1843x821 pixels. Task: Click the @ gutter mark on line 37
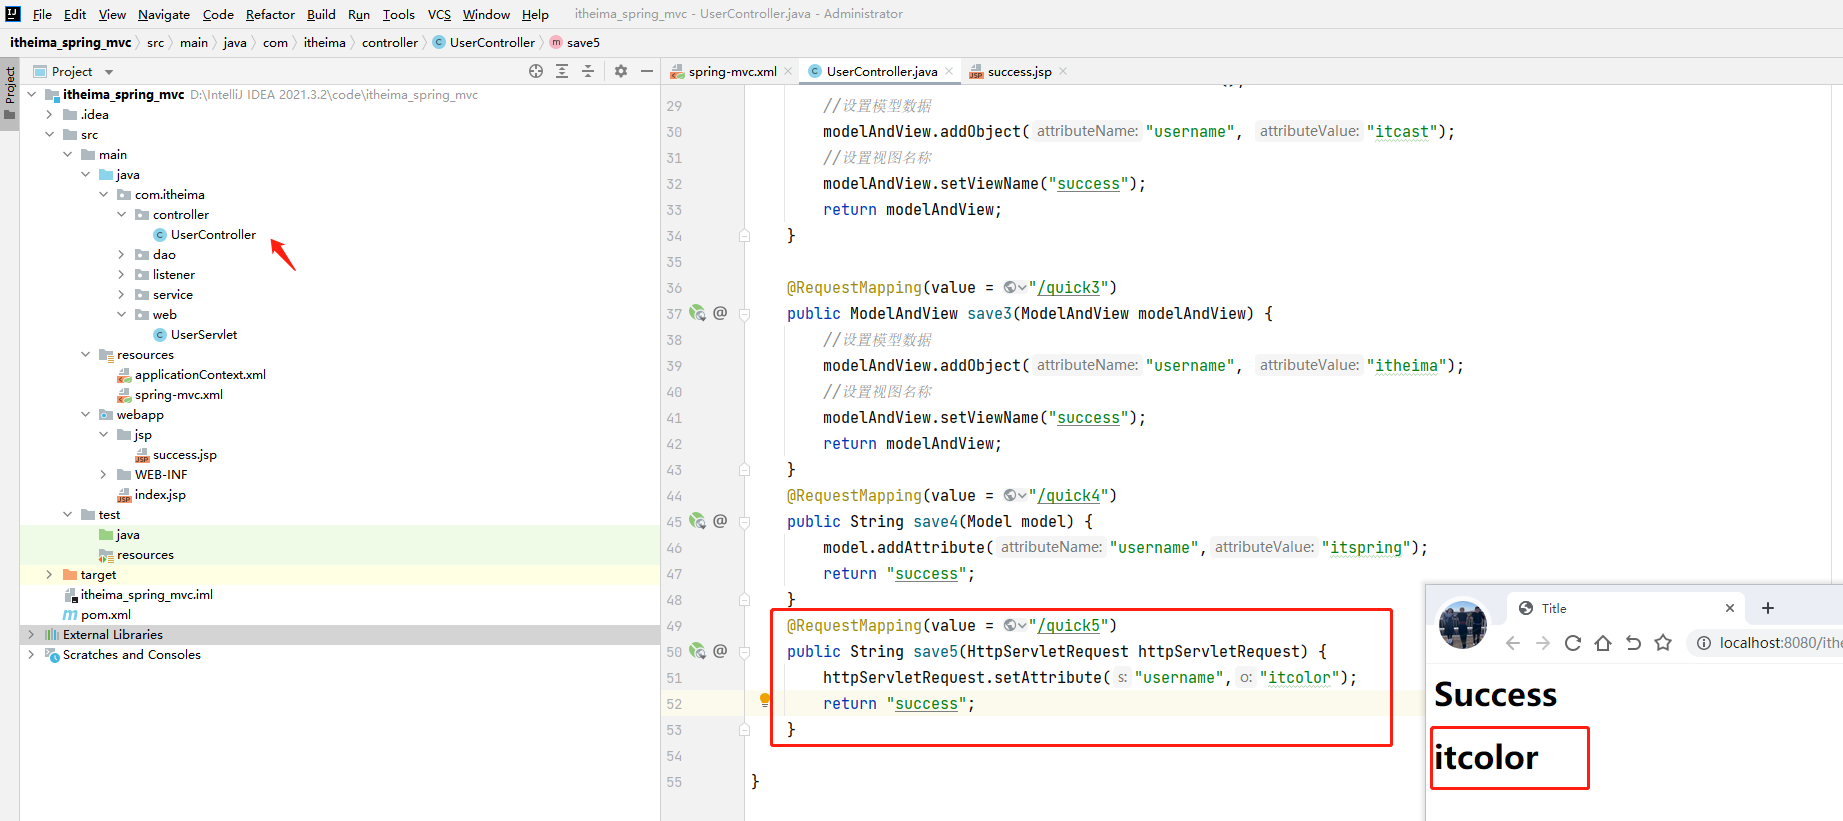click(720, 313)
